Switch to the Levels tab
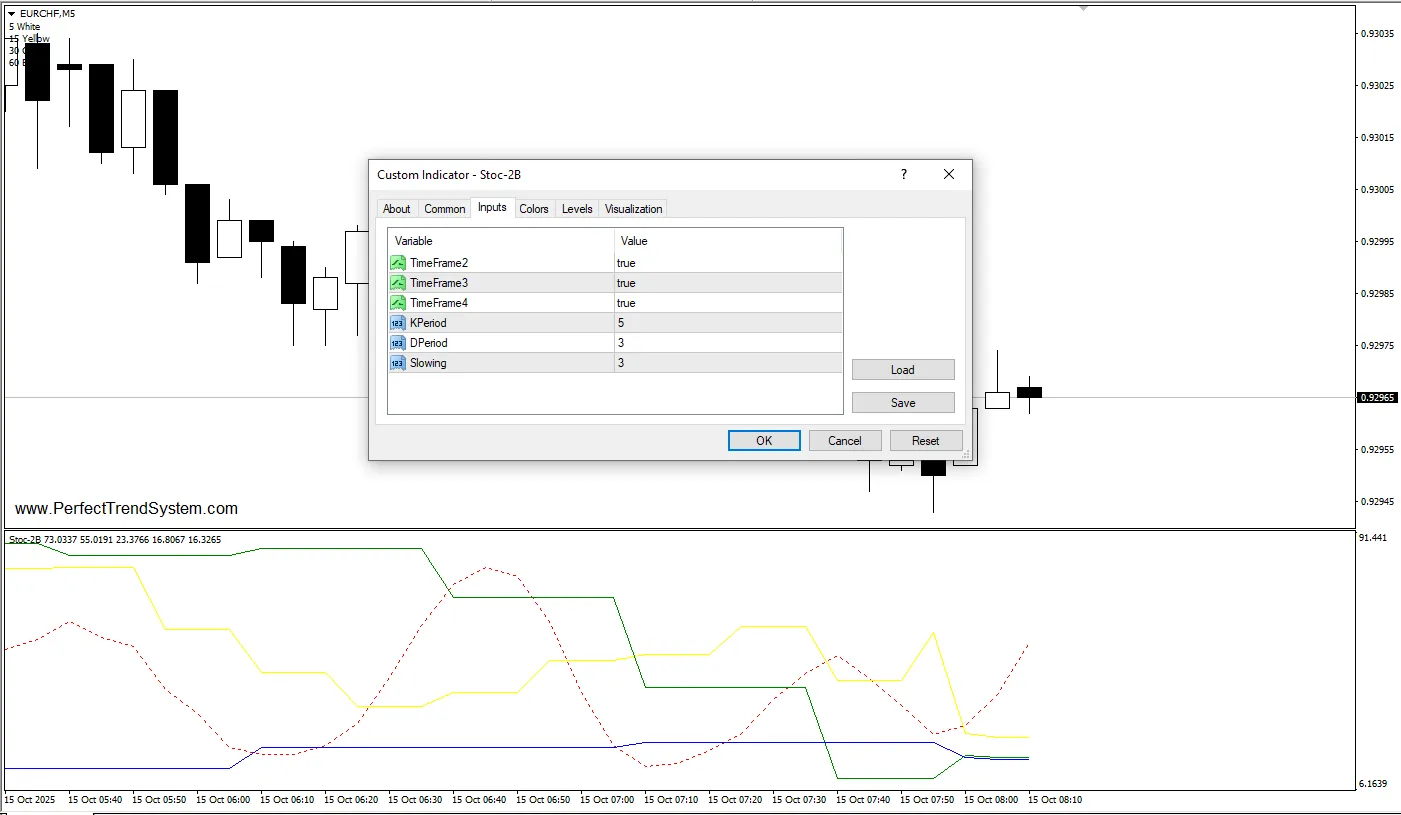Screen dimensions: 1401x815 [x=577, y=209]
